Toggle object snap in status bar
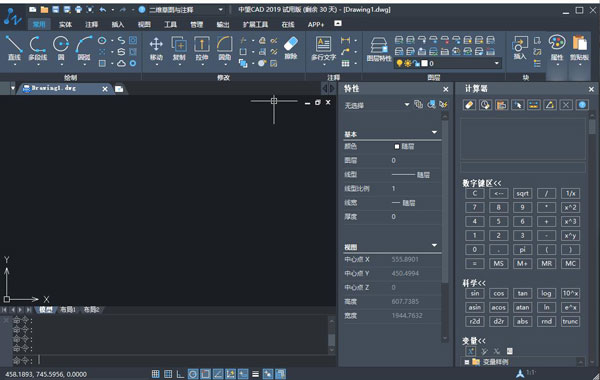Viewport: 600px width, 380px height. pyautogui.click(x=205, y=374)
